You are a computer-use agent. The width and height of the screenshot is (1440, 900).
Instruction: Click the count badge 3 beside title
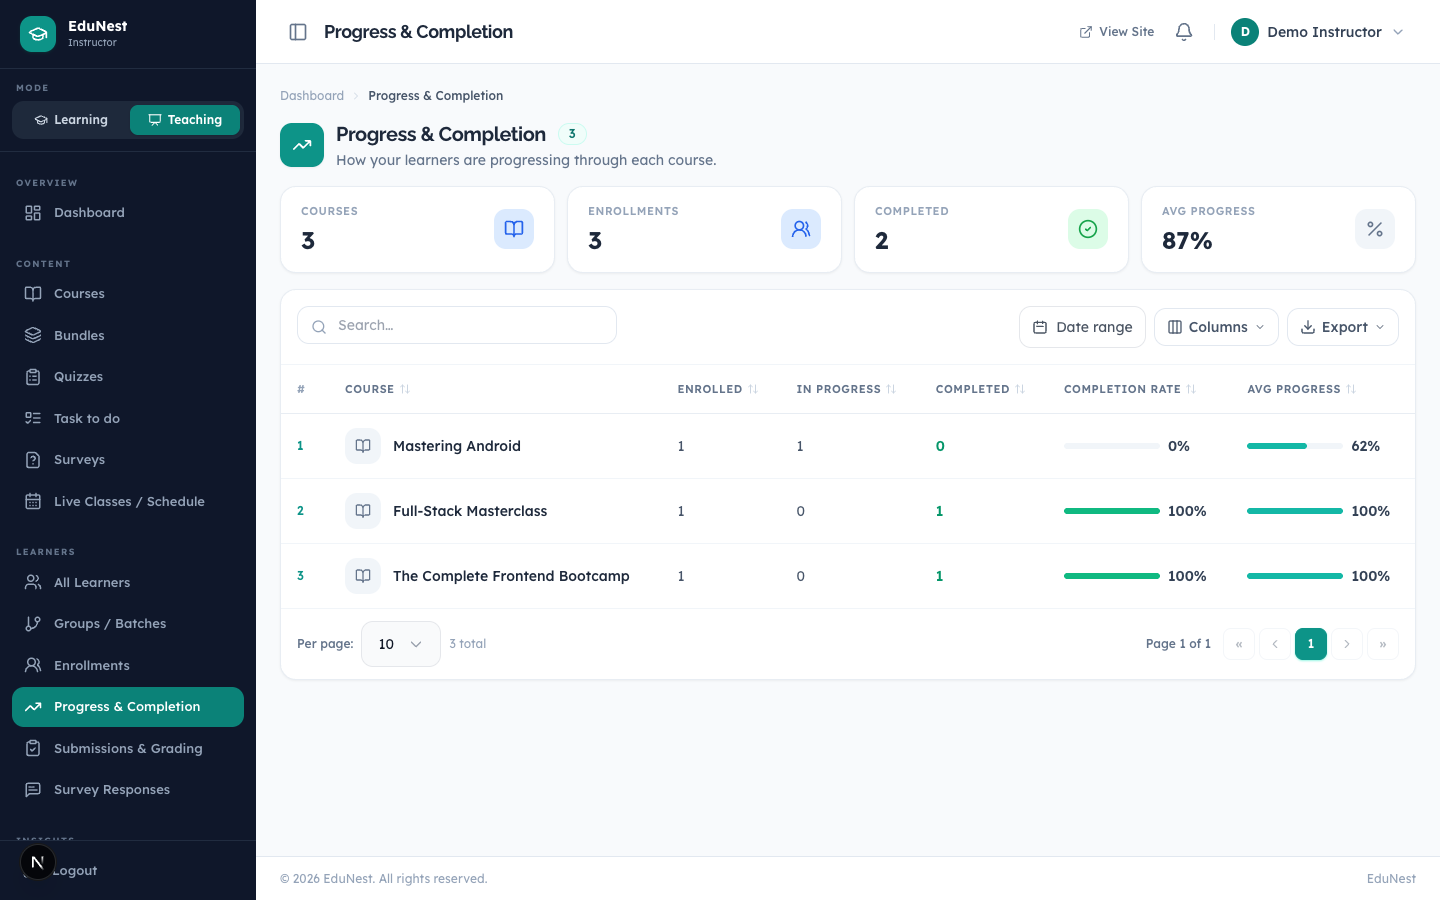coord(572,134)
